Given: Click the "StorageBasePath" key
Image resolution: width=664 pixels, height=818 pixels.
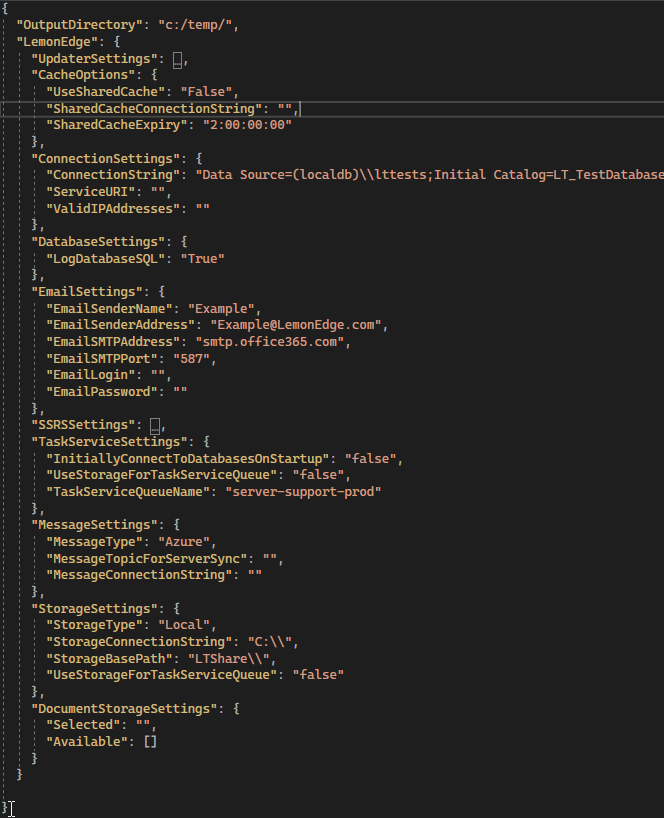Looking at the screenshot, I should point(110,659).
